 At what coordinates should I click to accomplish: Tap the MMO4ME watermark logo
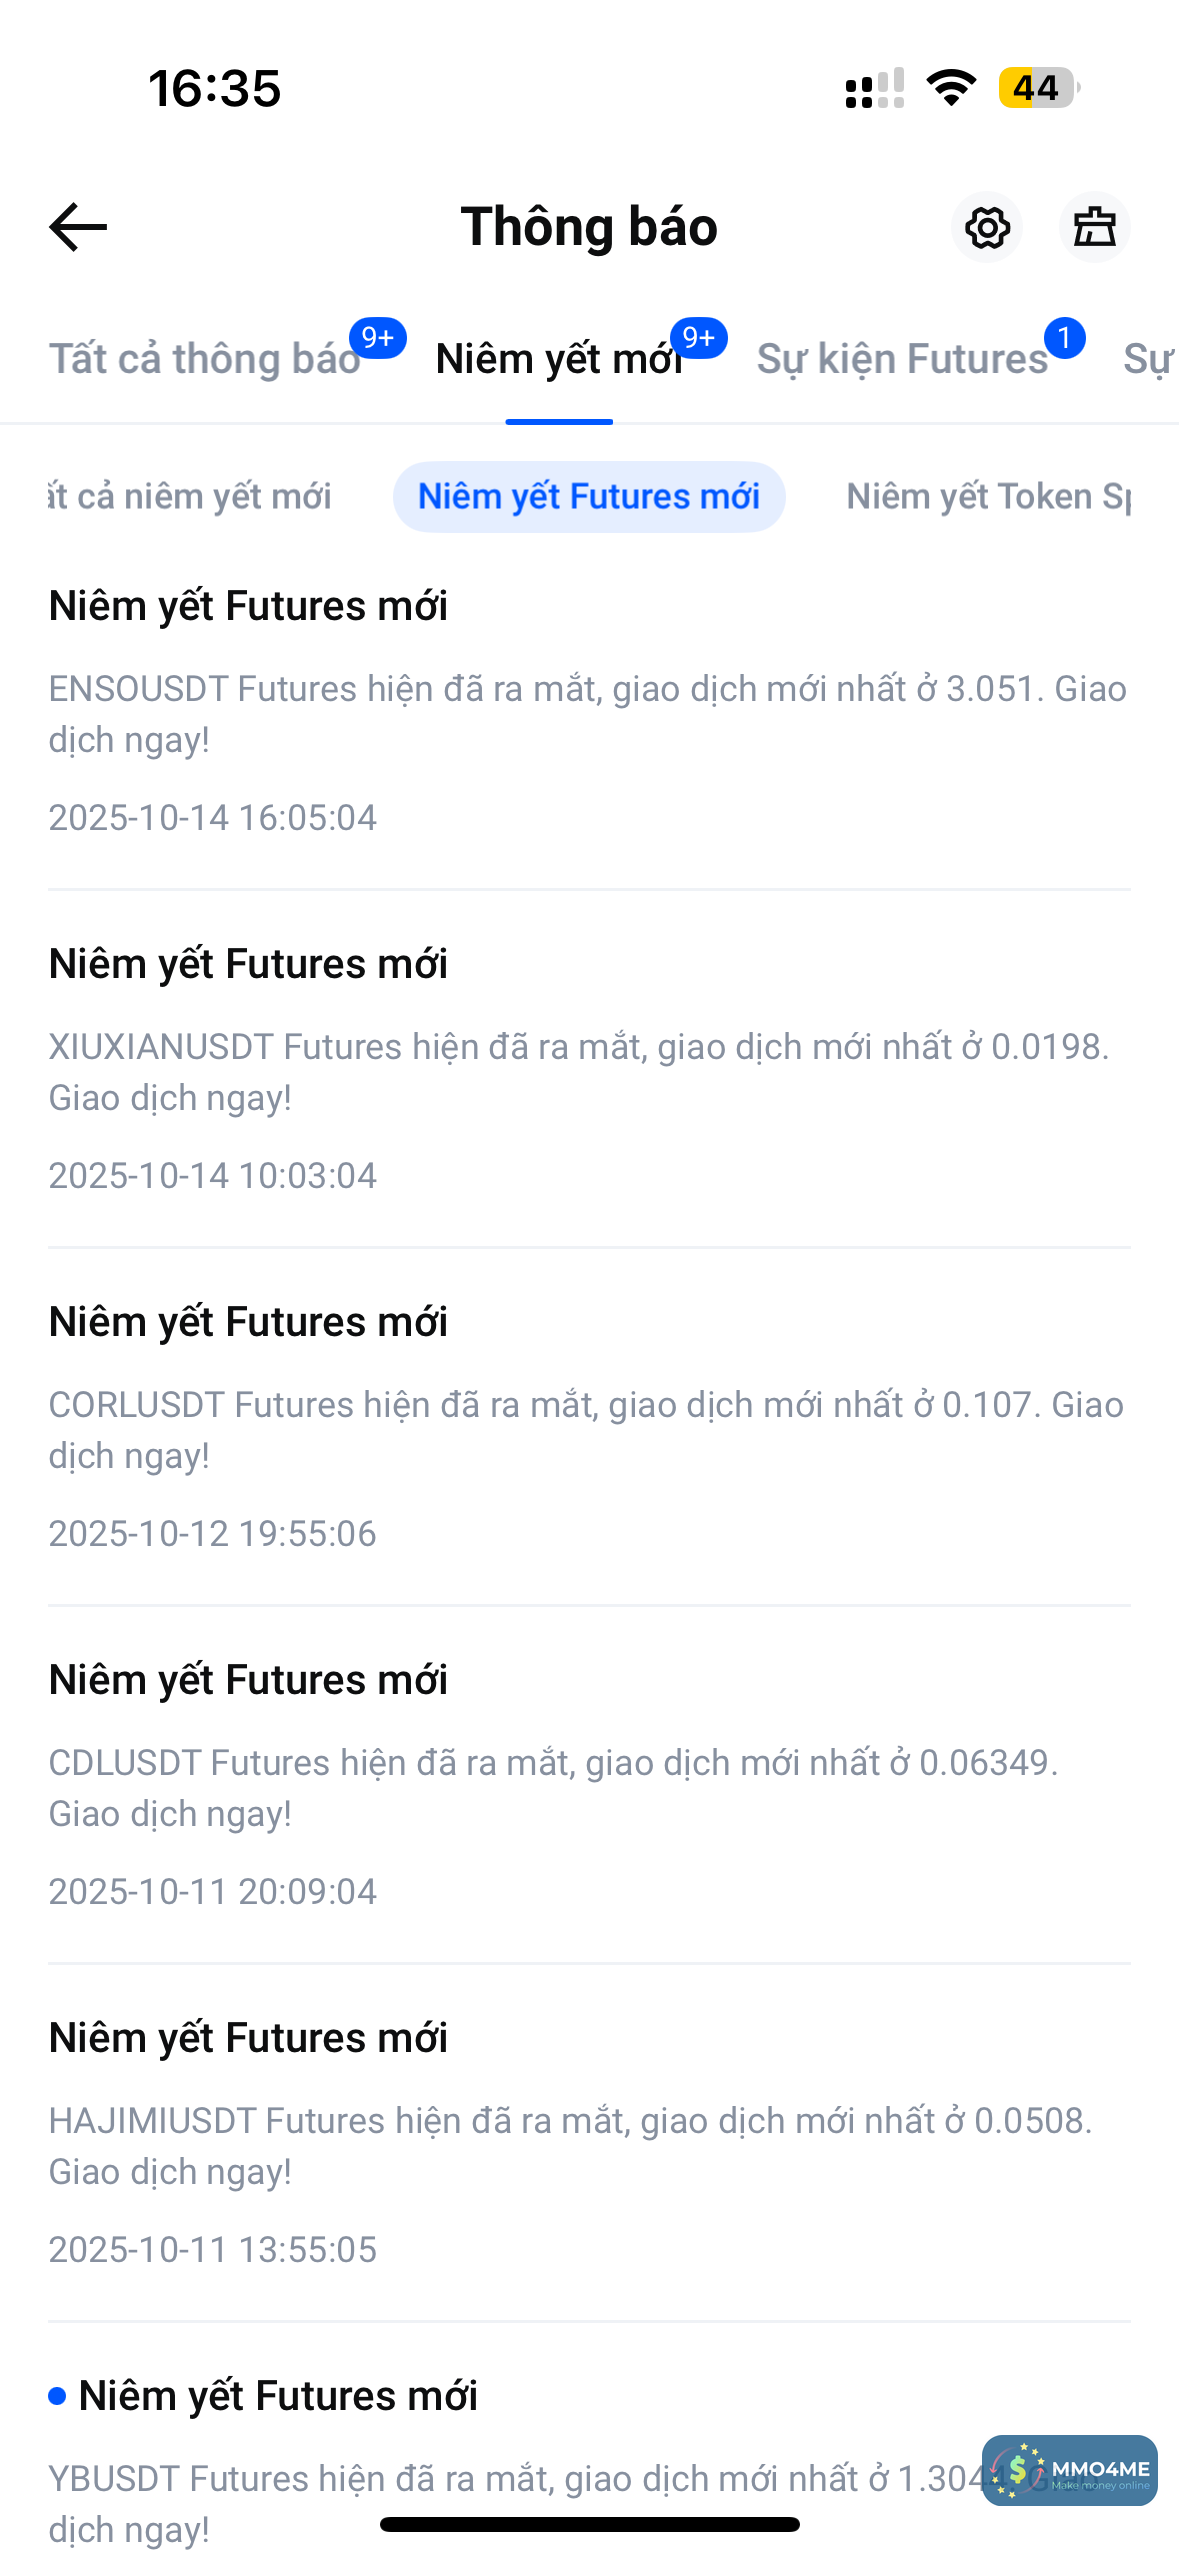click(x=1069, y=2470)
